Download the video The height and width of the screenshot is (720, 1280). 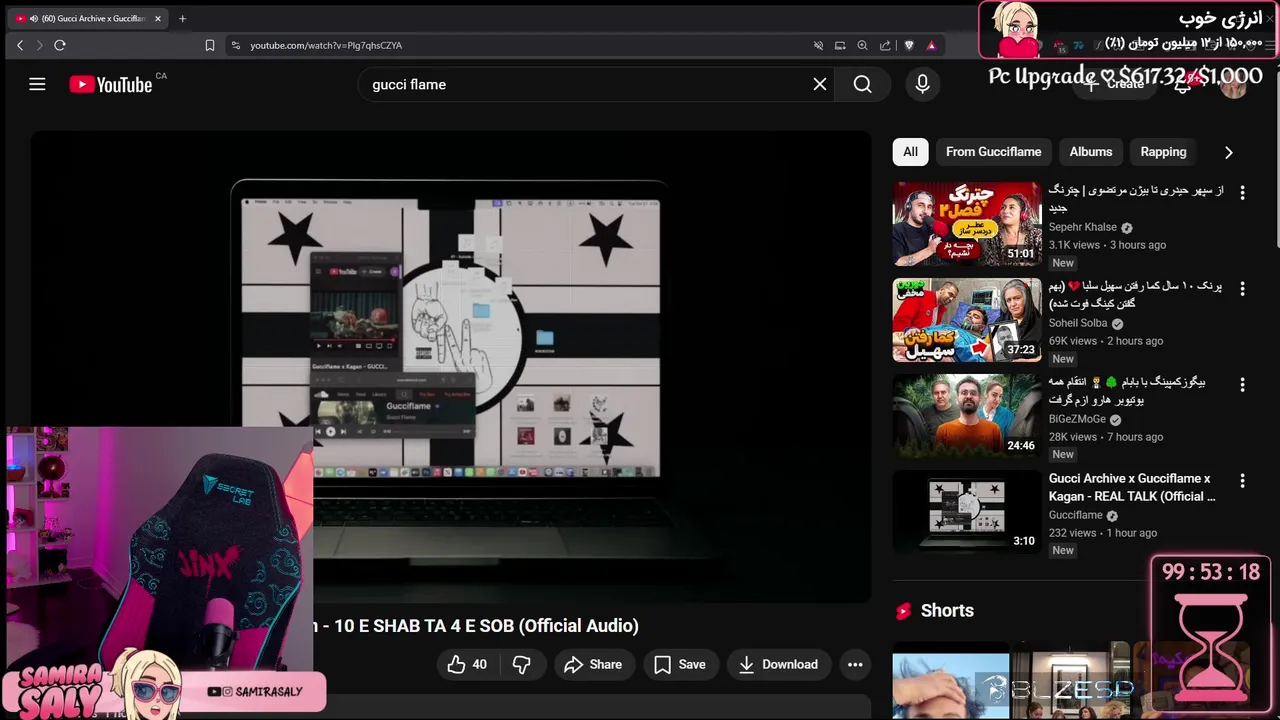click(778, 664)
